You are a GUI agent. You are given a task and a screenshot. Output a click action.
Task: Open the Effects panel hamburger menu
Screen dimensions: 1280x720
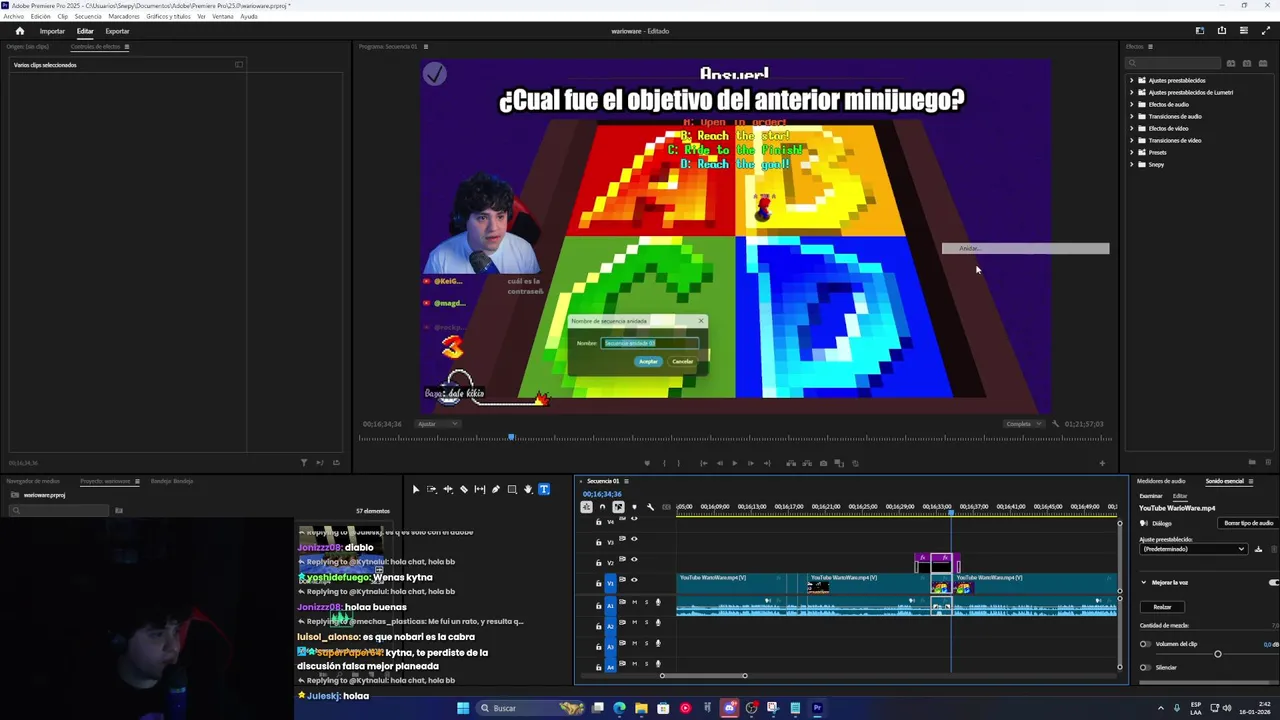(1150, 46)
